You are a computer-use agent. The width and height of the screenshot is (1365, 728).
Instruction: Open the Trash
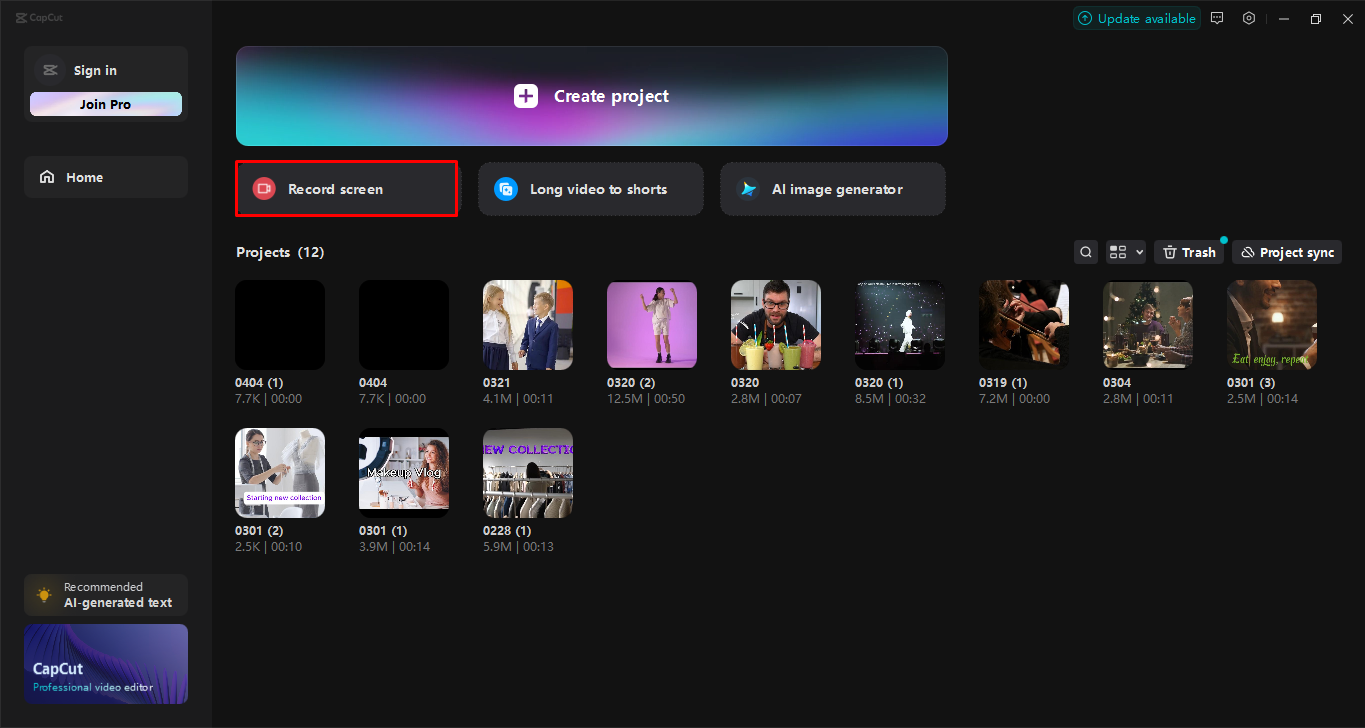pos(1189,252)
